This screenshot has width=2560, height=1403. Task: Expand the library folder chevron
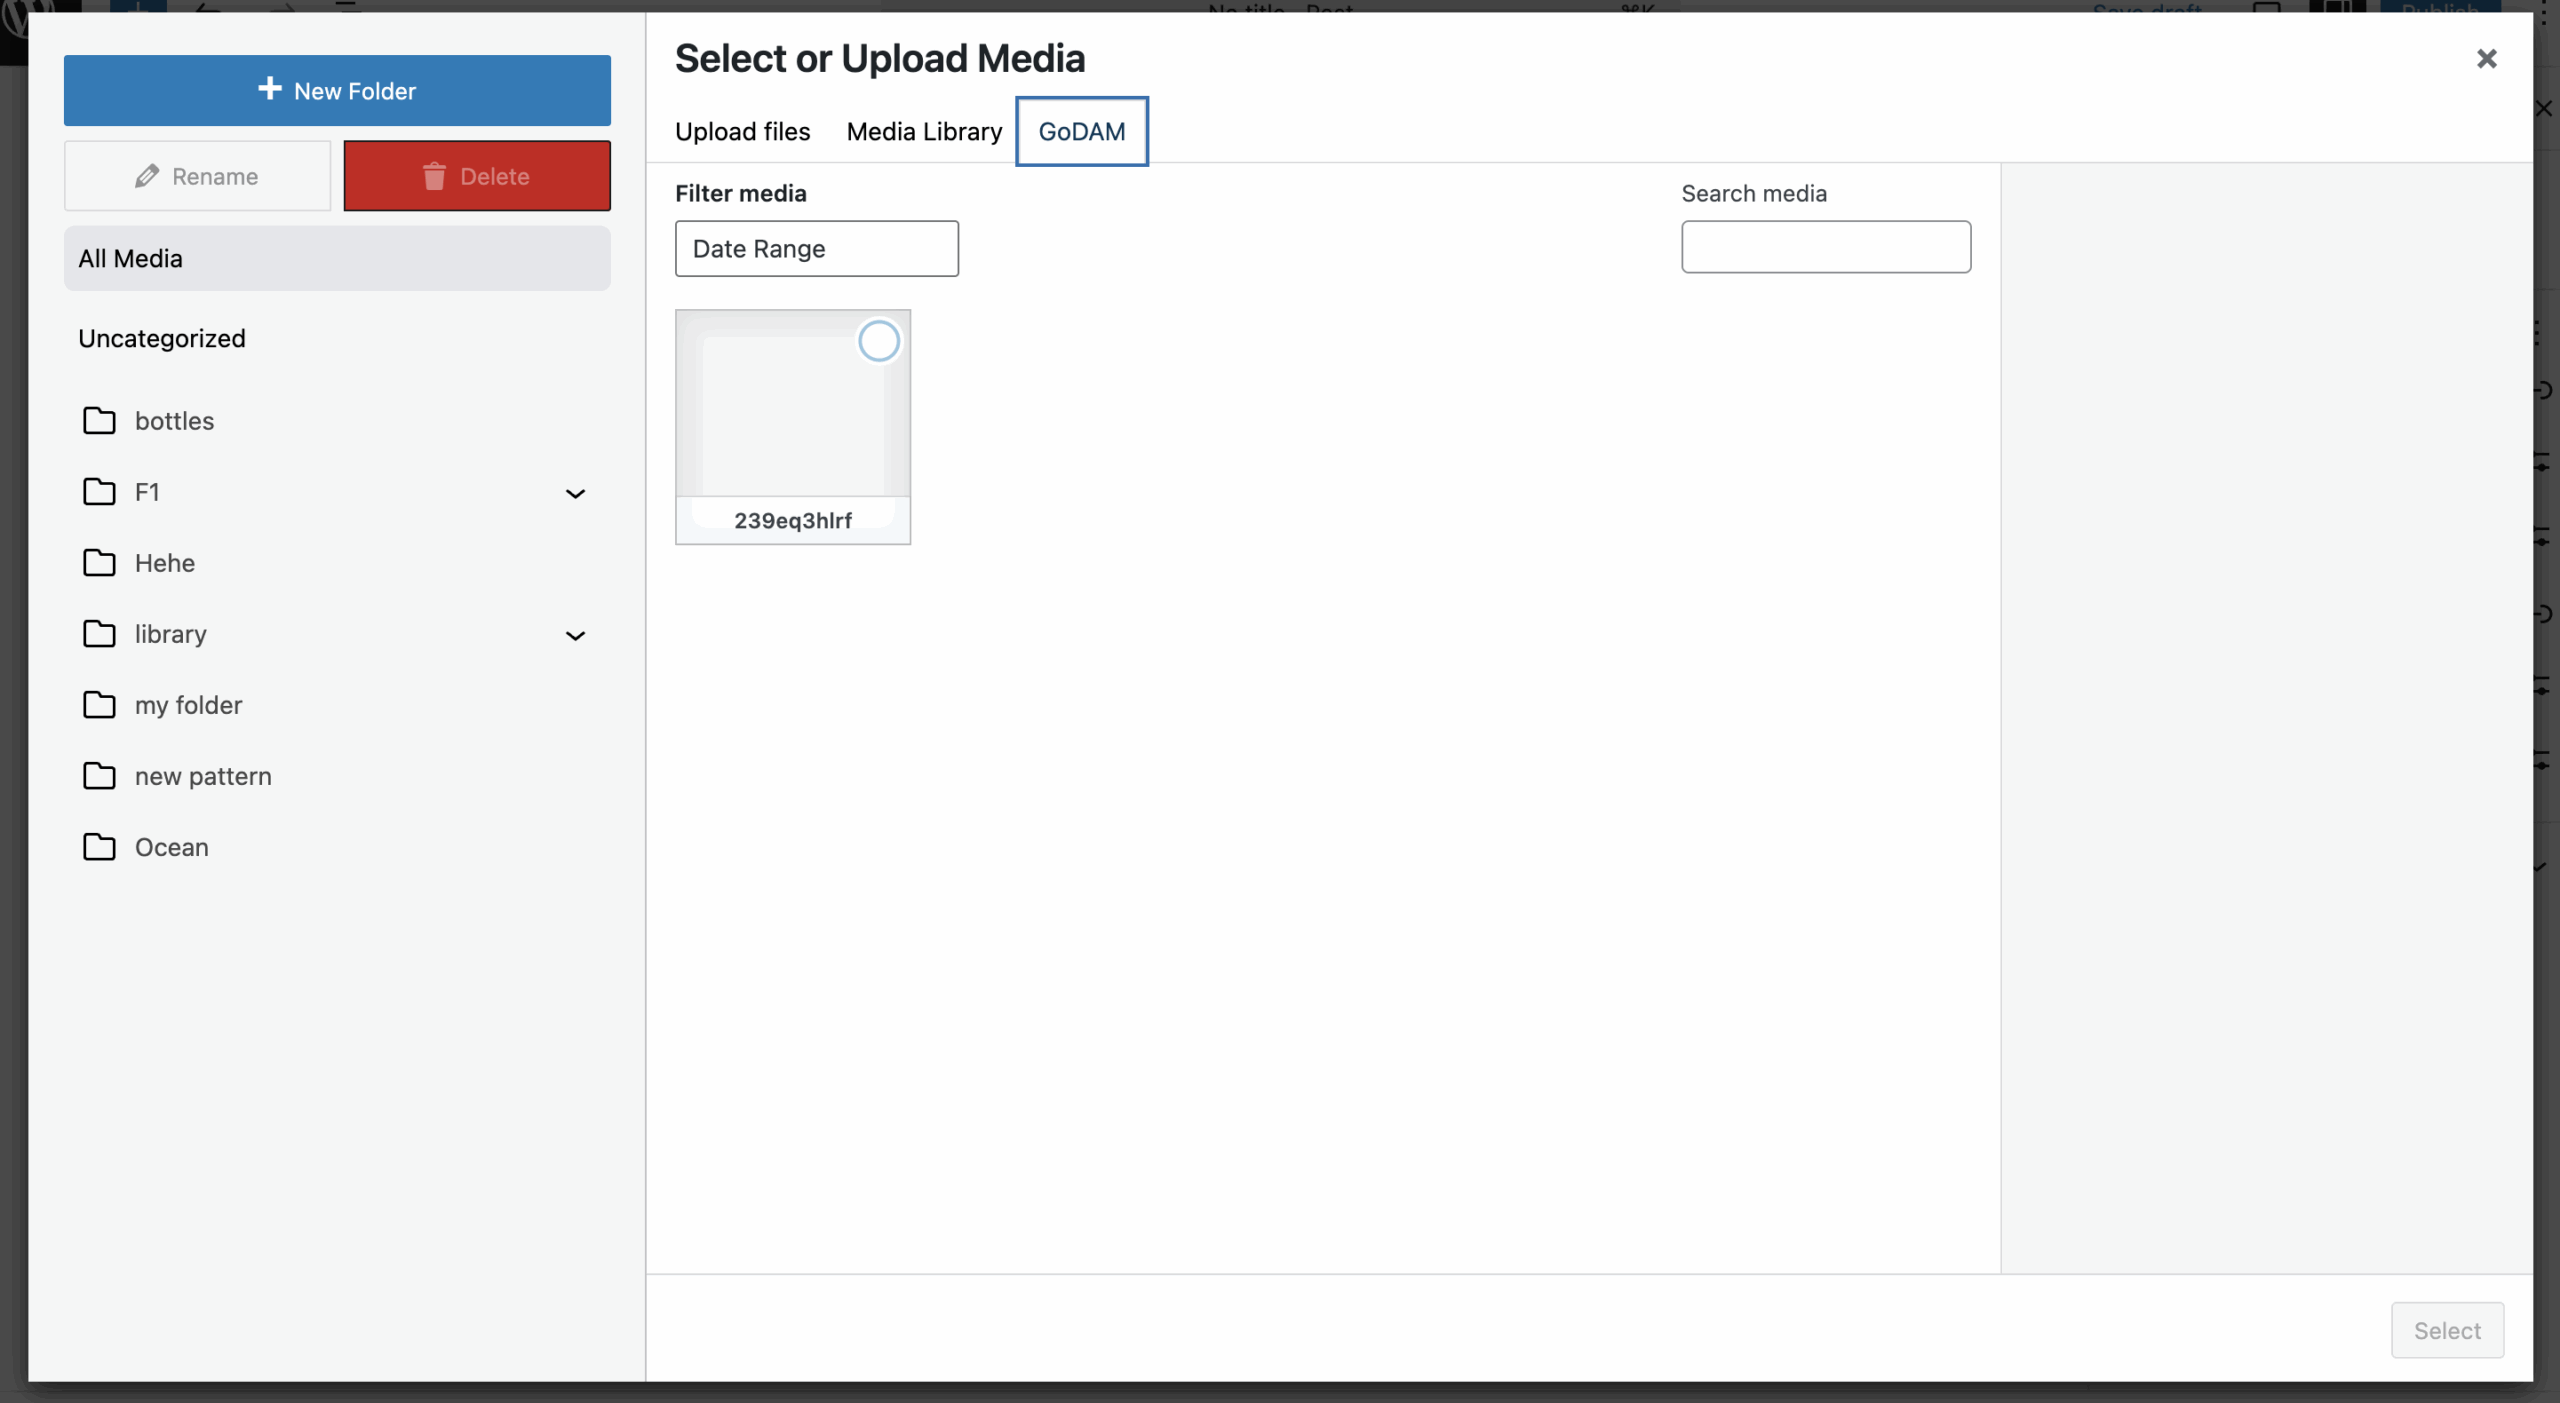coord(576,636)
